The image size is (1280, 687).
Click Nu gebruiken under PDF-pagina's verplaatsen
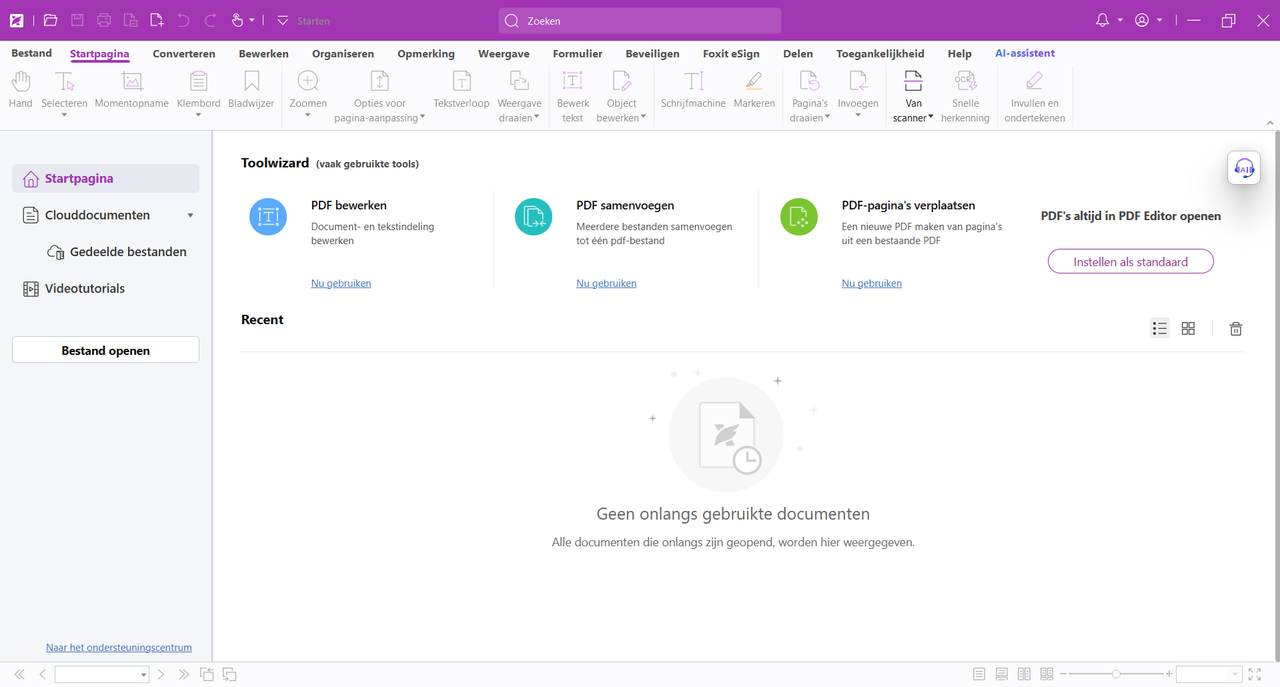pyautogui.click(x=872, y=284)
